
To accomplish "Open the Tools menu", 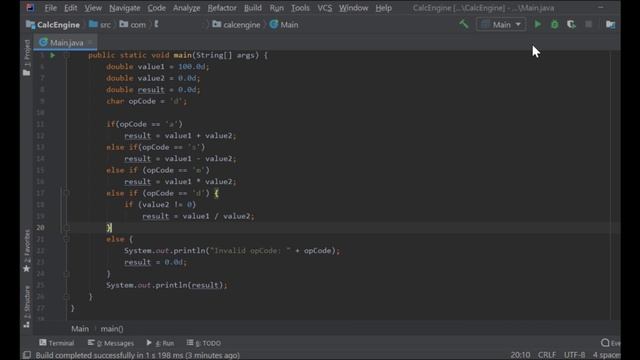I will click(300, 8).
